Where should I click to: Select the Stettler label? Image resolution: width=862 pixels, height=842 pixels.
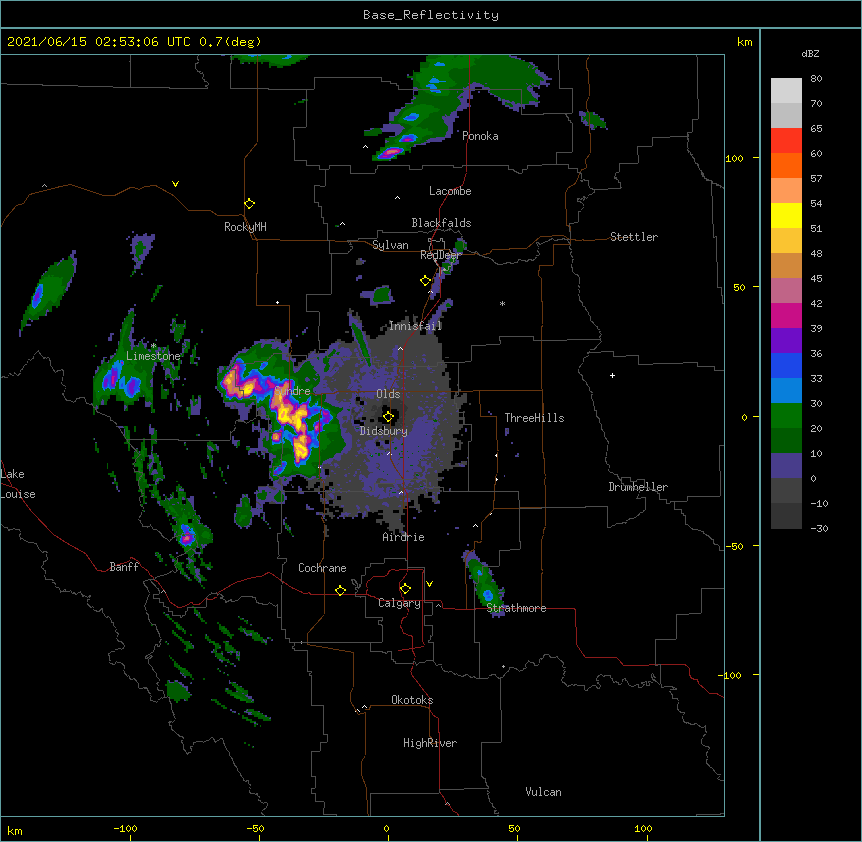point(634,237)
